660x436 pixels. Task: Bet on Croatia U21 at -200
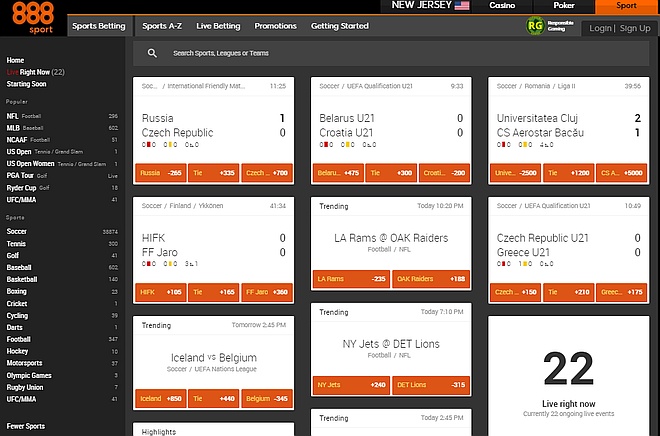click(444, 173)
